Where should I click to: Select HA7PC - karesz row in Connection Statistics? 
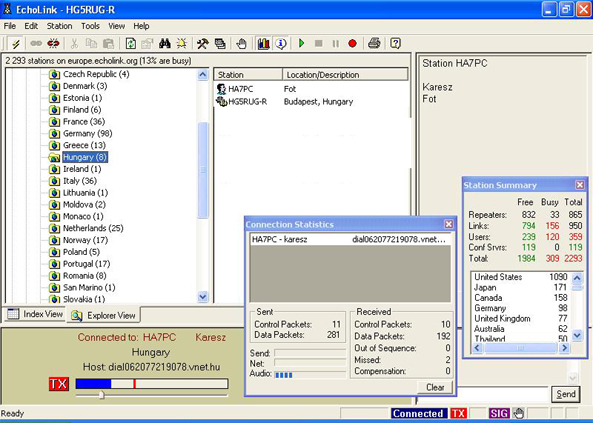350,239
